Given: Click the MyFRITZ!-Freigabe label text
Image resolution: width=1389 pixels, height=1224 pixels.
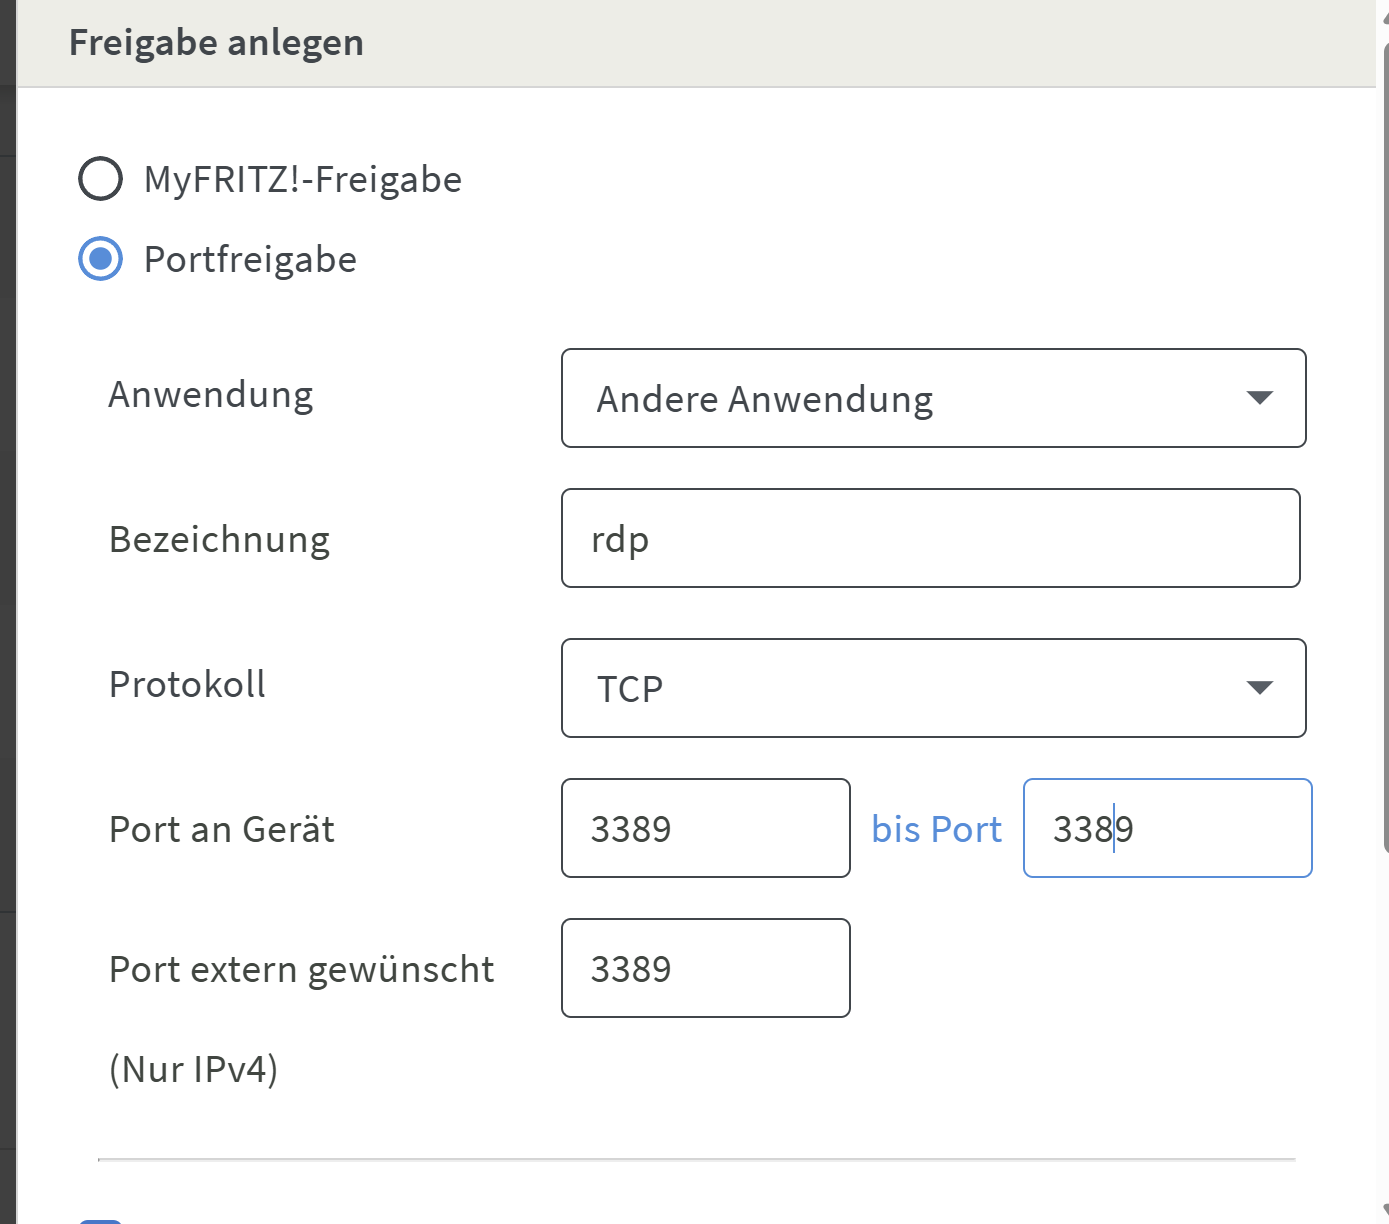Looking at the screenshot, I should click(x=302, y=180).
